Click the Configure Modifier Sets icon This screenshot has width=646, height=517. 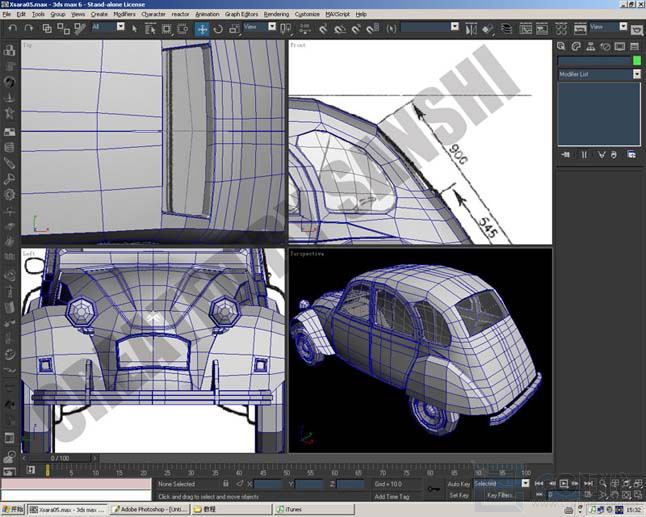[x=632, y=155]
